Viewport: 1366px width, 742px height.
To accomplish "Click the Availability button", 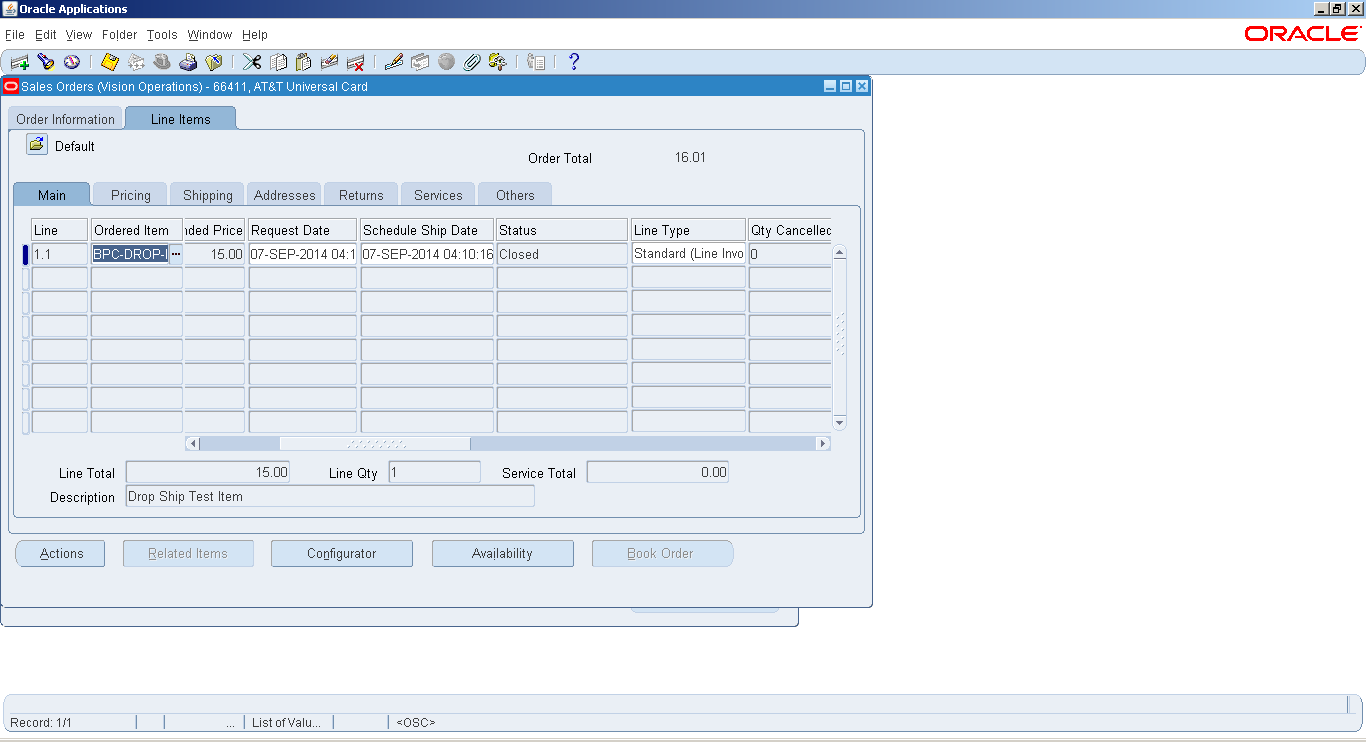I will tap(502, 553).
